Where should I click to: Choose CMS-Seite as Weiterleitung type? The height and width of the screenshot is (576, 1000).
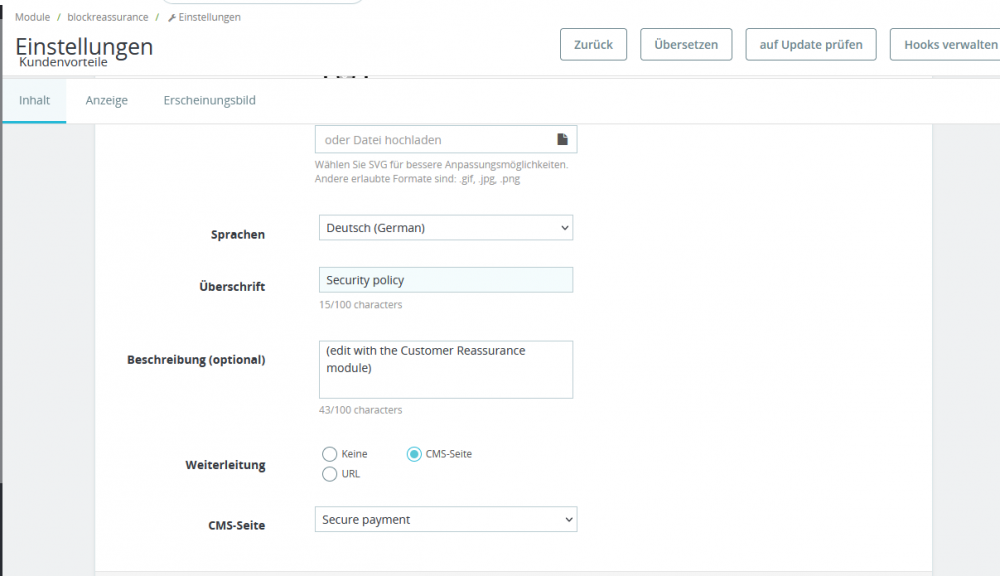click(x=414, y=454)
